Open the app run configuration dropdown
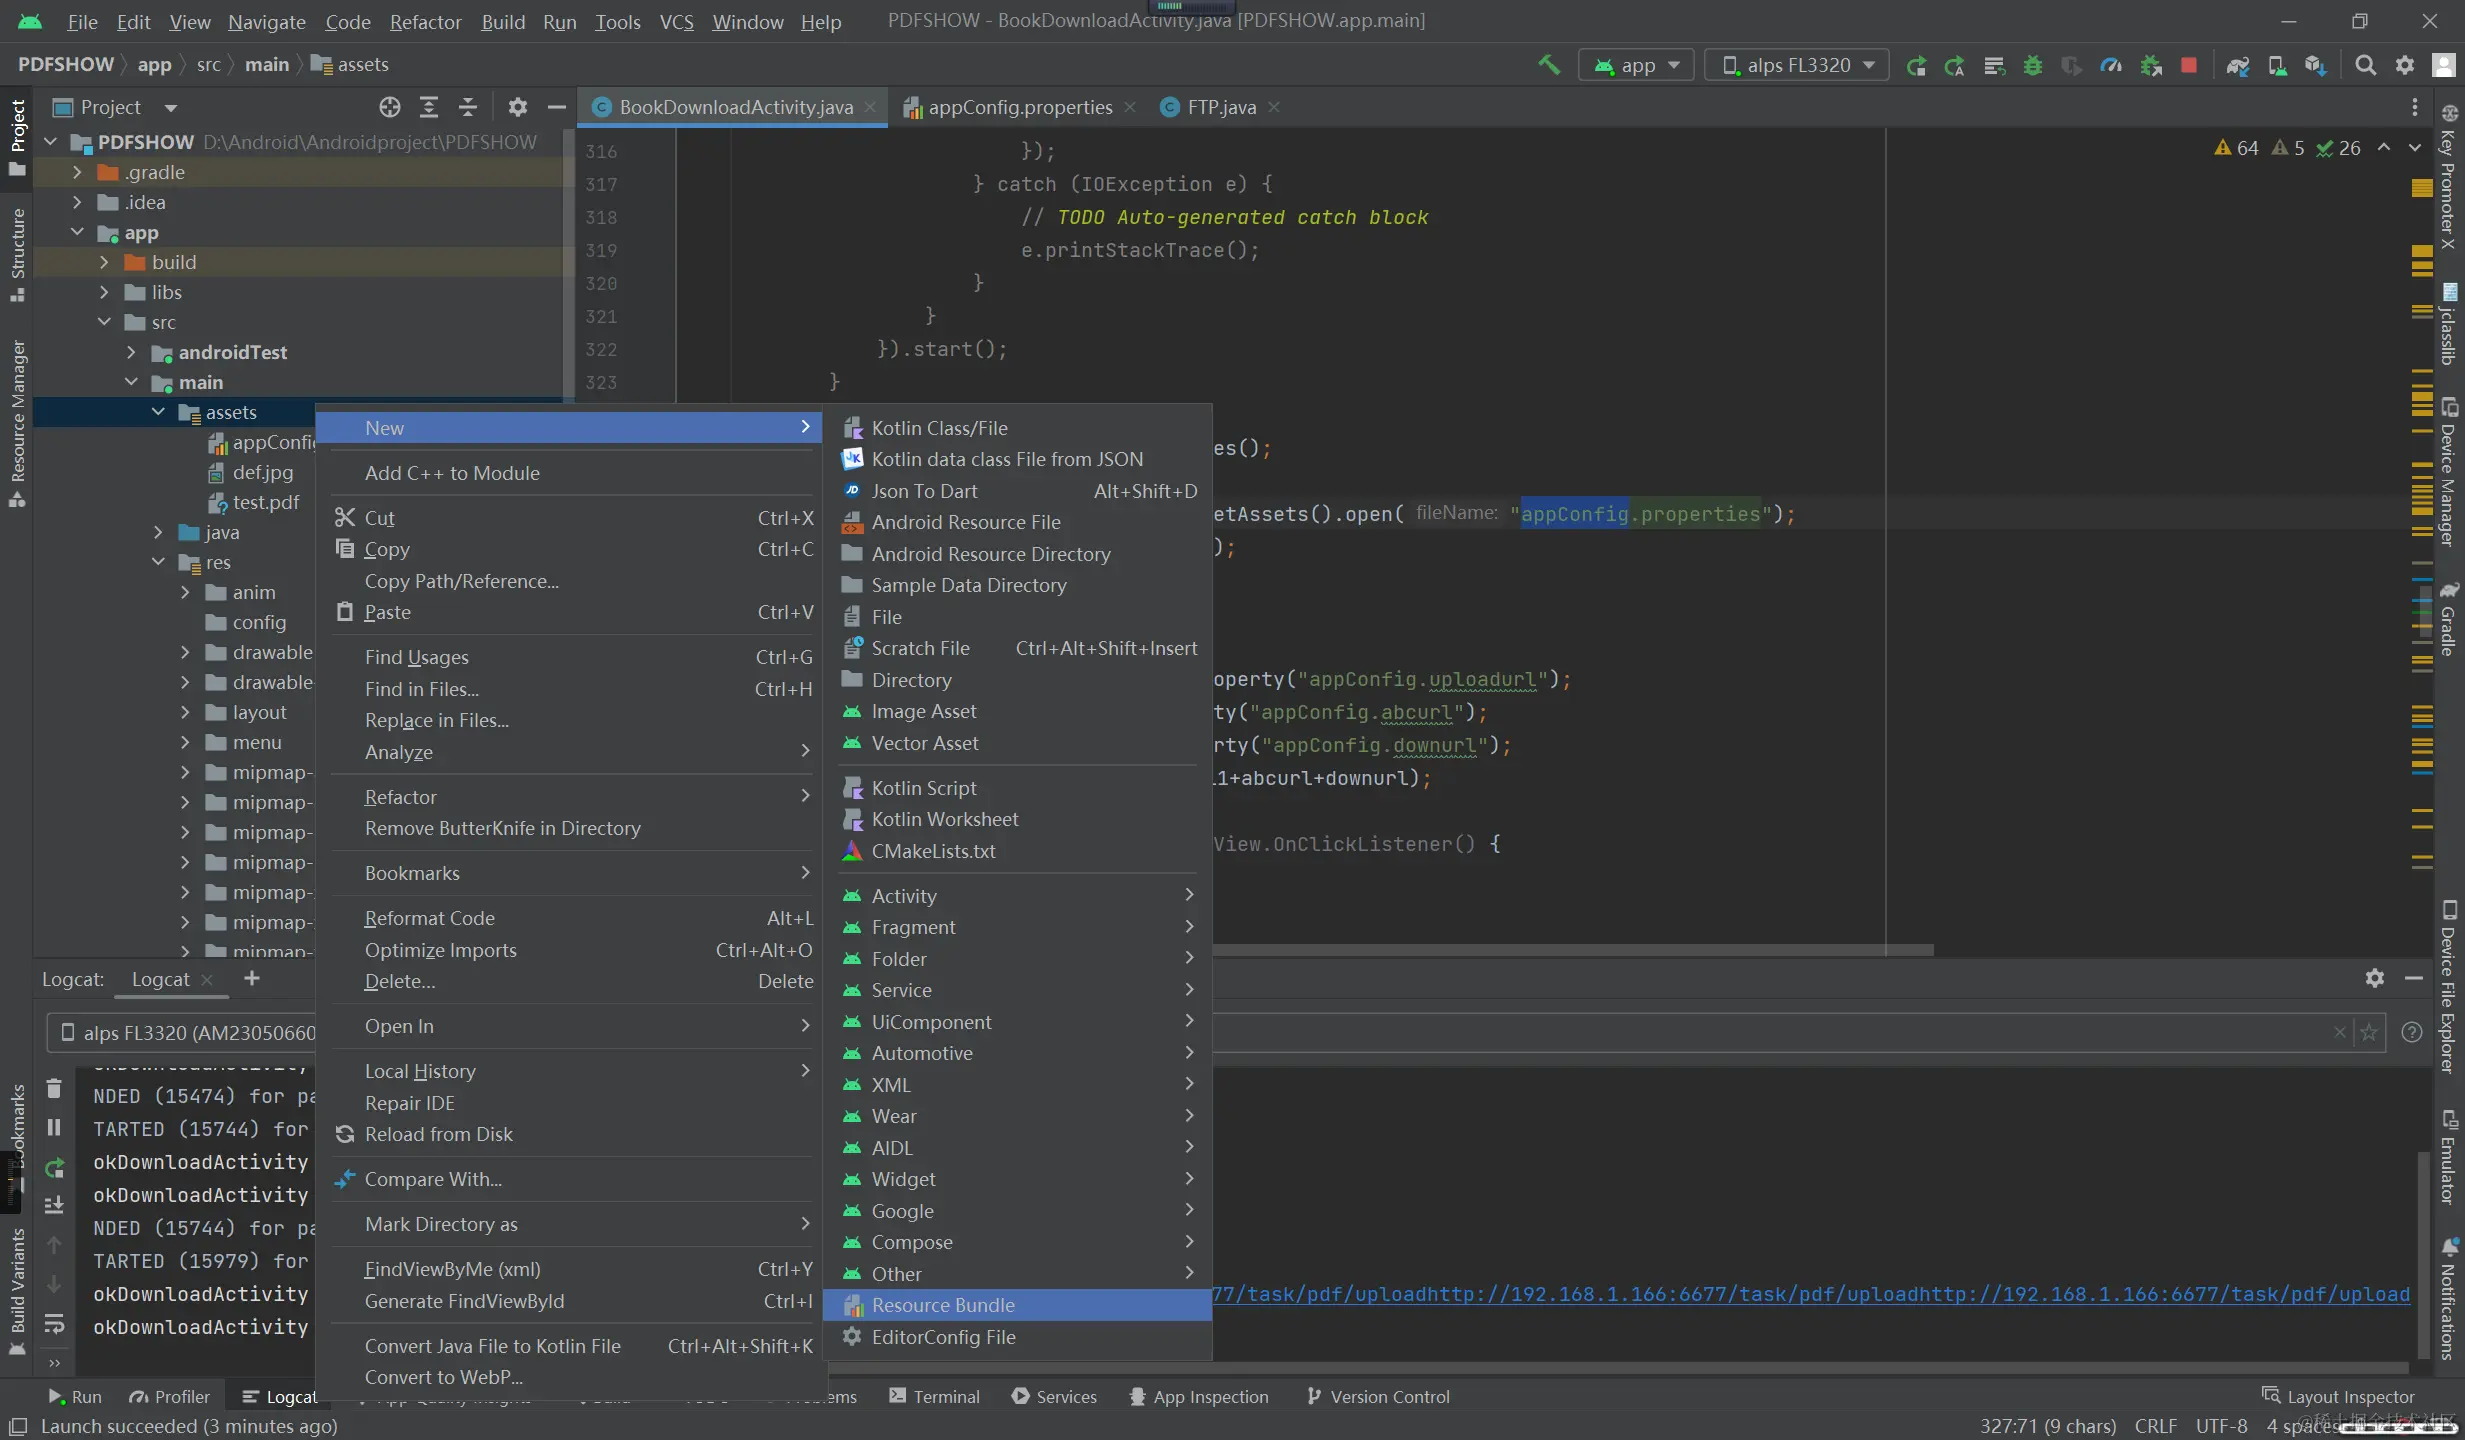 pos(1637,65)
